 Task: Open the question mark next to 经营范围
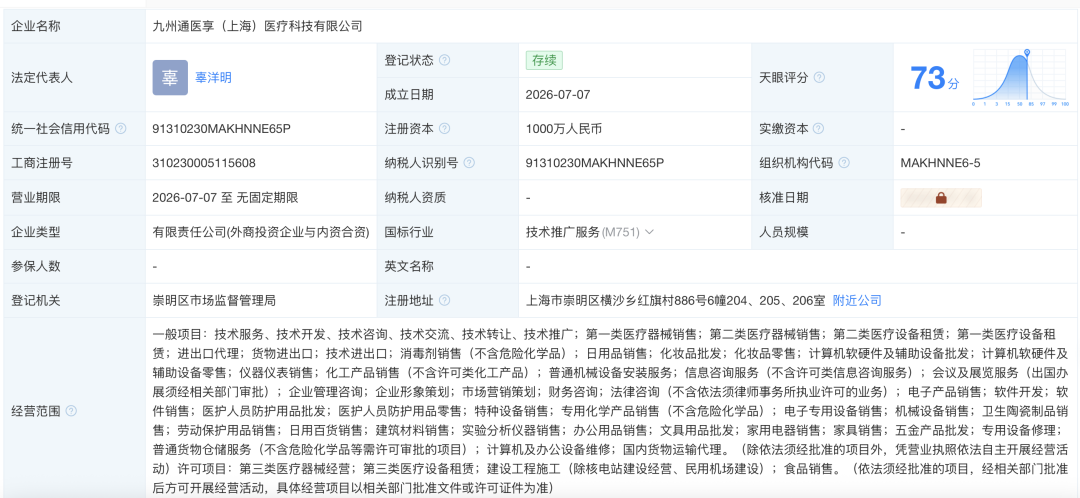coord(71,411)
